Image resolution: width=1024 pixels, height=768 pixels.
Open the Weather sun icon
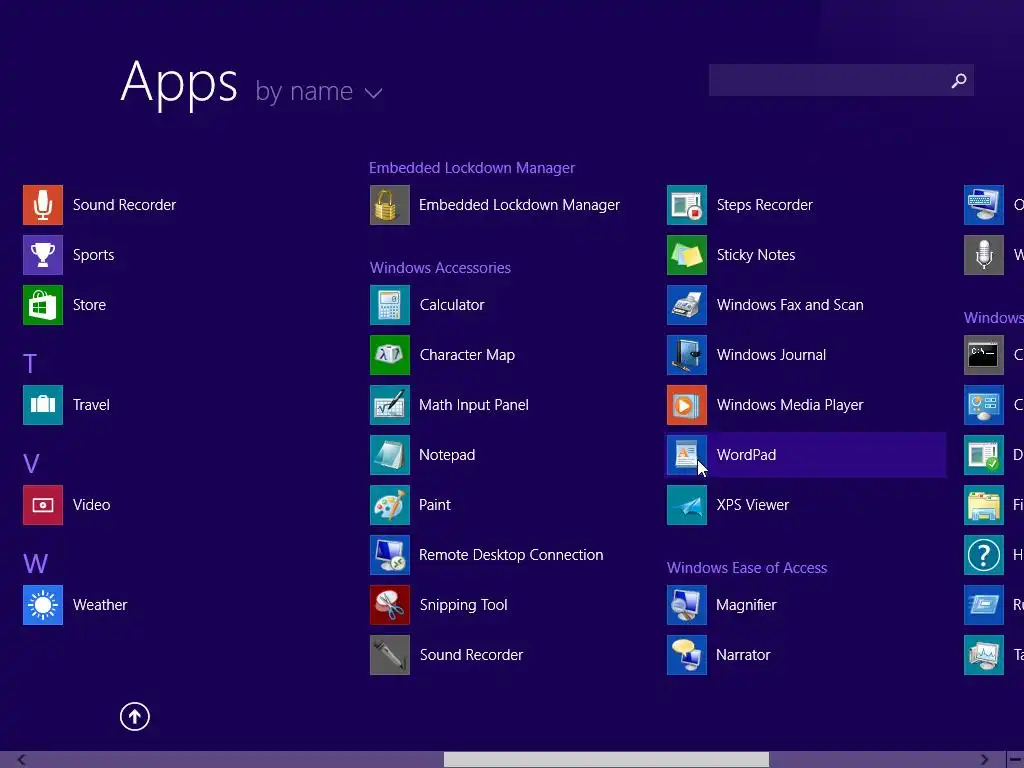43,605
